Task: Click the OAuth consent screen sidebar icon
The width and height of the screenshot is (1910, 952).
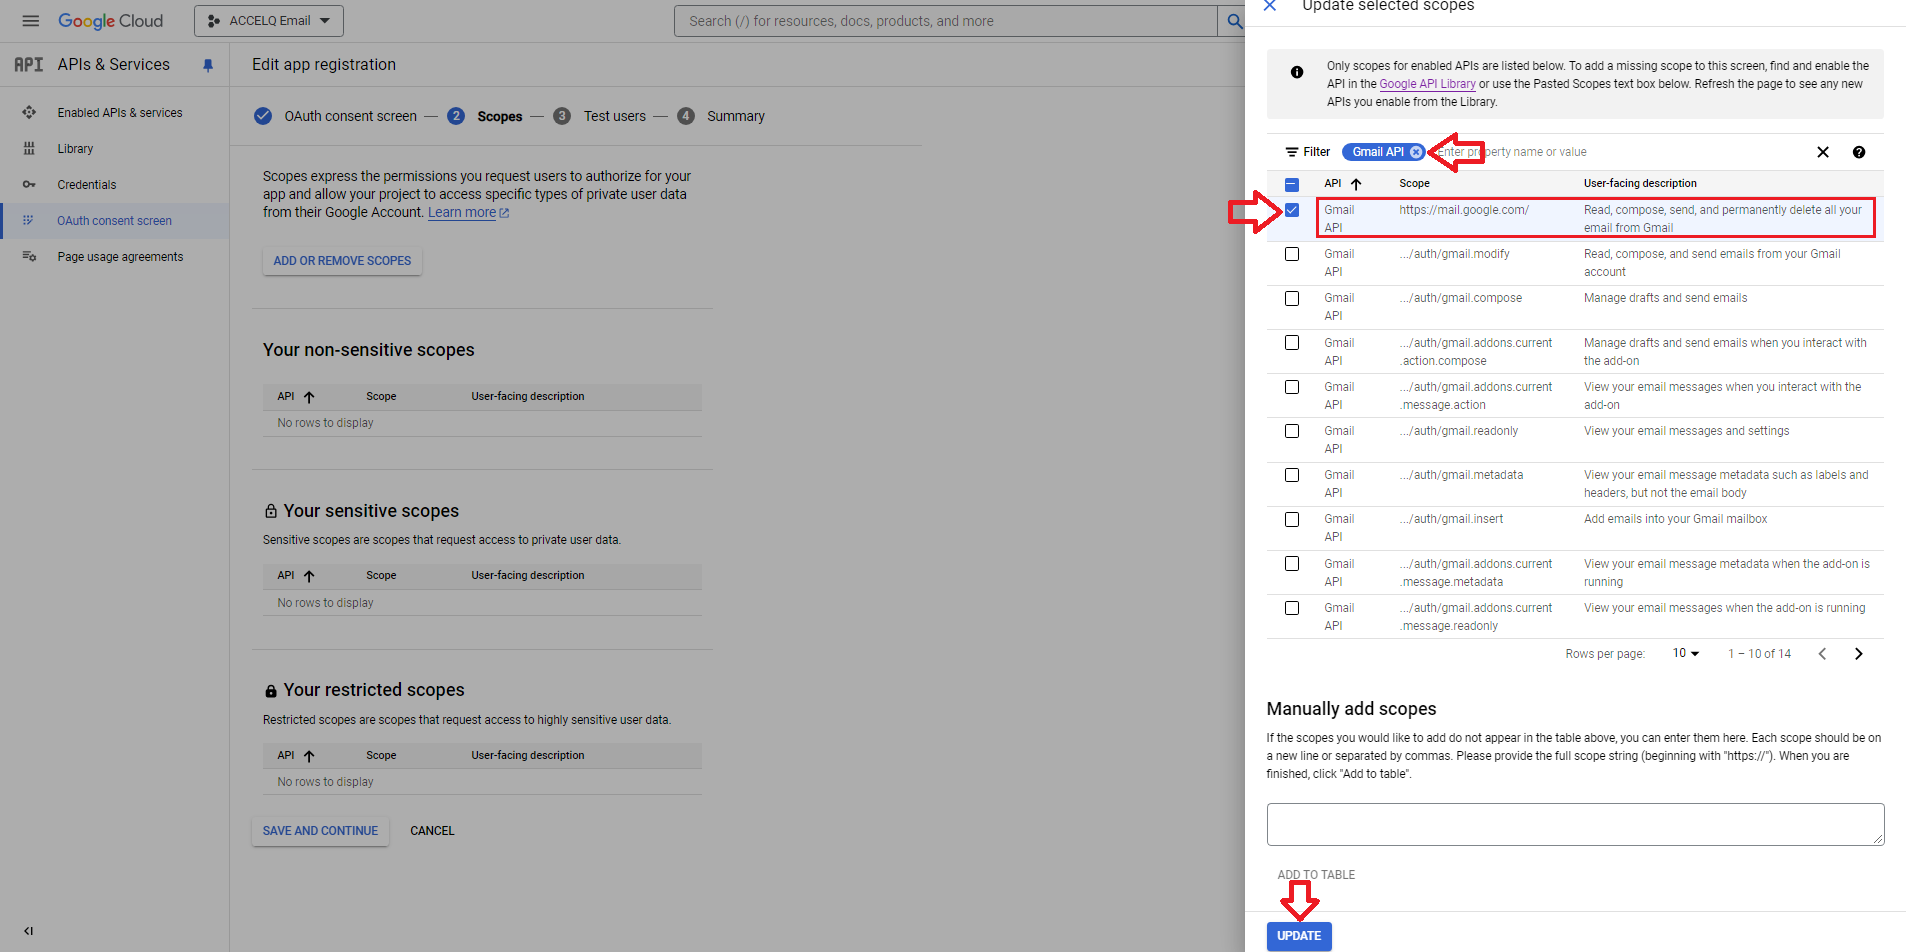Action: point(28,221)
